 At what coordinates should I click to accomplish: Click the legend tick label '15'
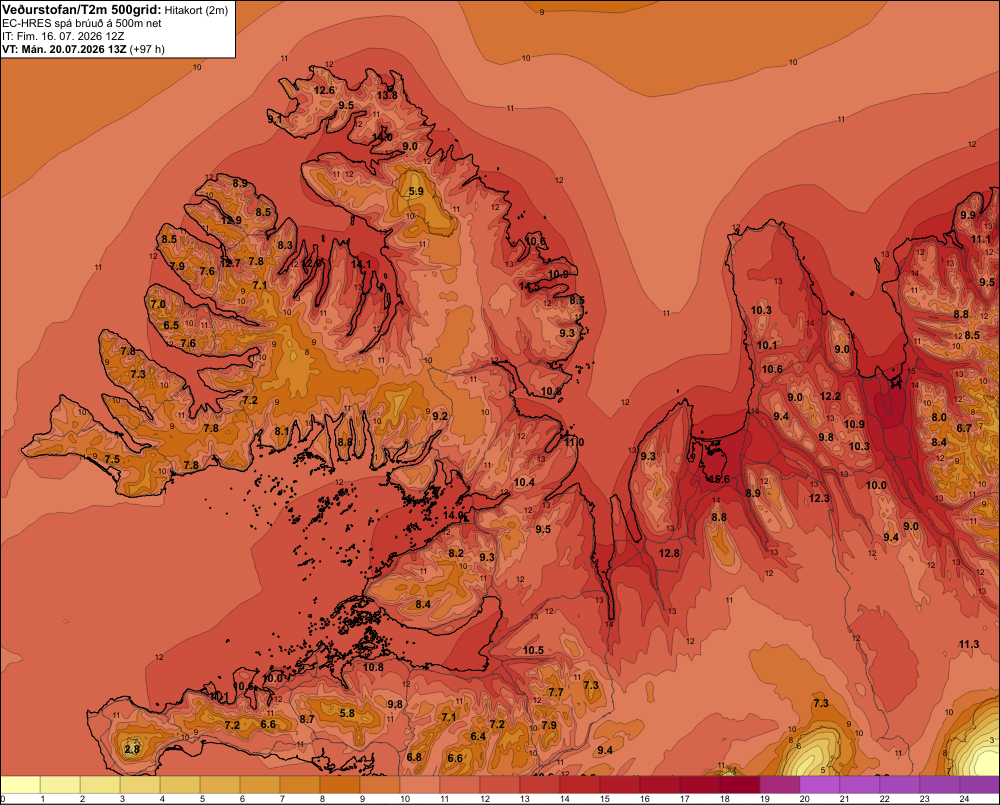[x=605, y=799]
